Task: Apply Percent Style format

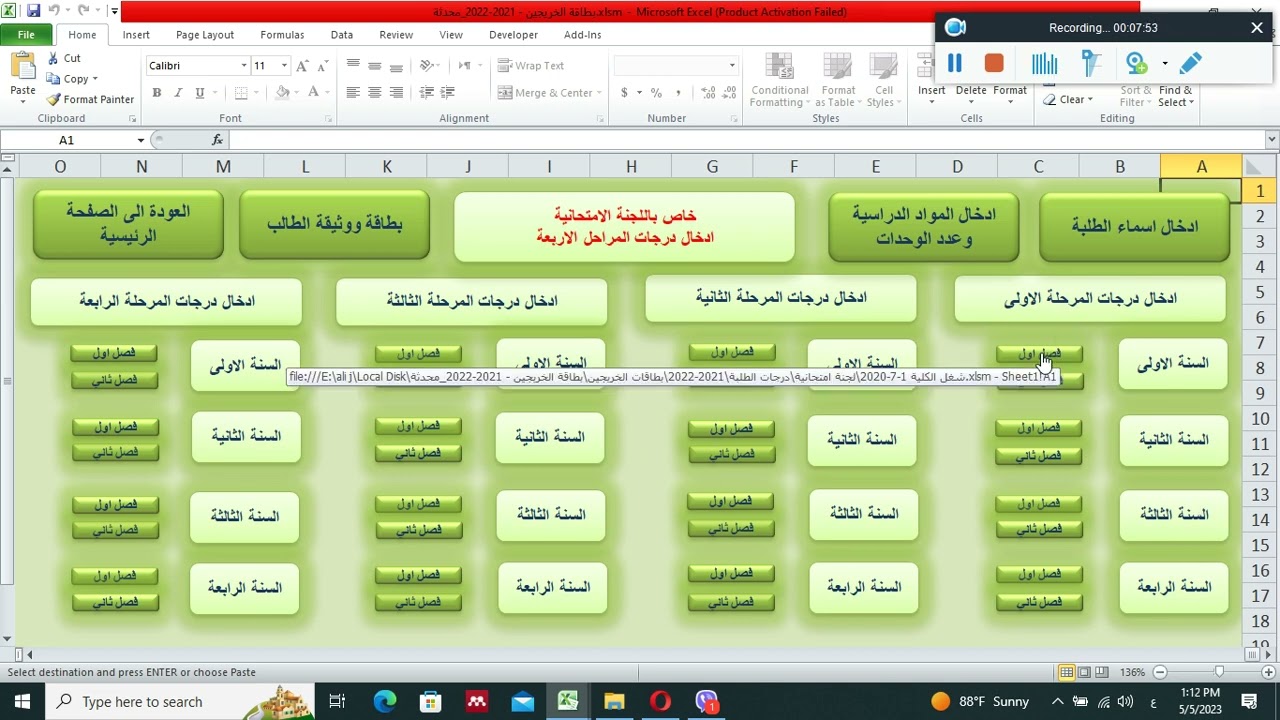Action: click(x=656, y=92)
